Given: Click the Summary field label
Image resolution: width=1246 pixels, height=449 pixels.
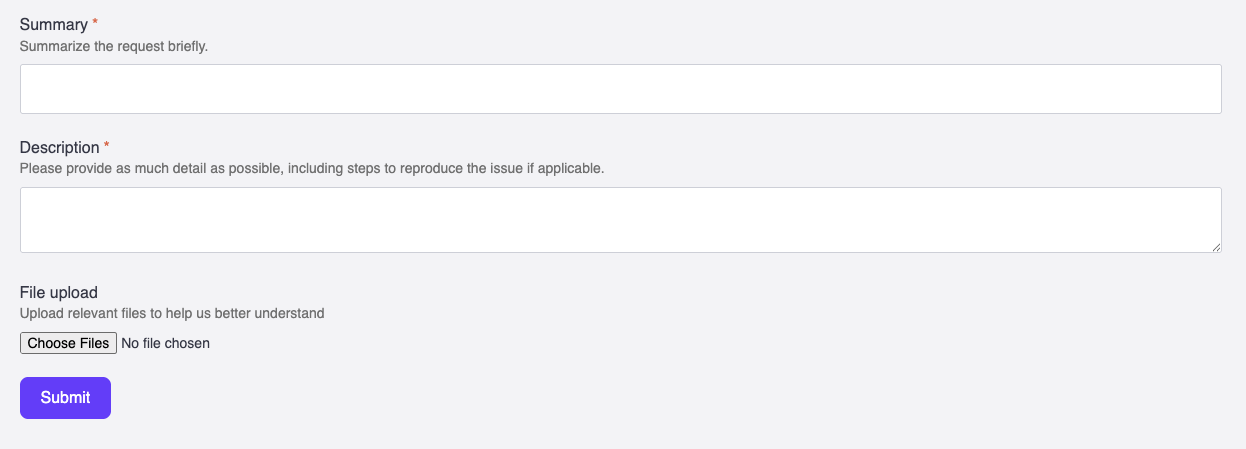Looking at the screenshot, I should [54, 25].
